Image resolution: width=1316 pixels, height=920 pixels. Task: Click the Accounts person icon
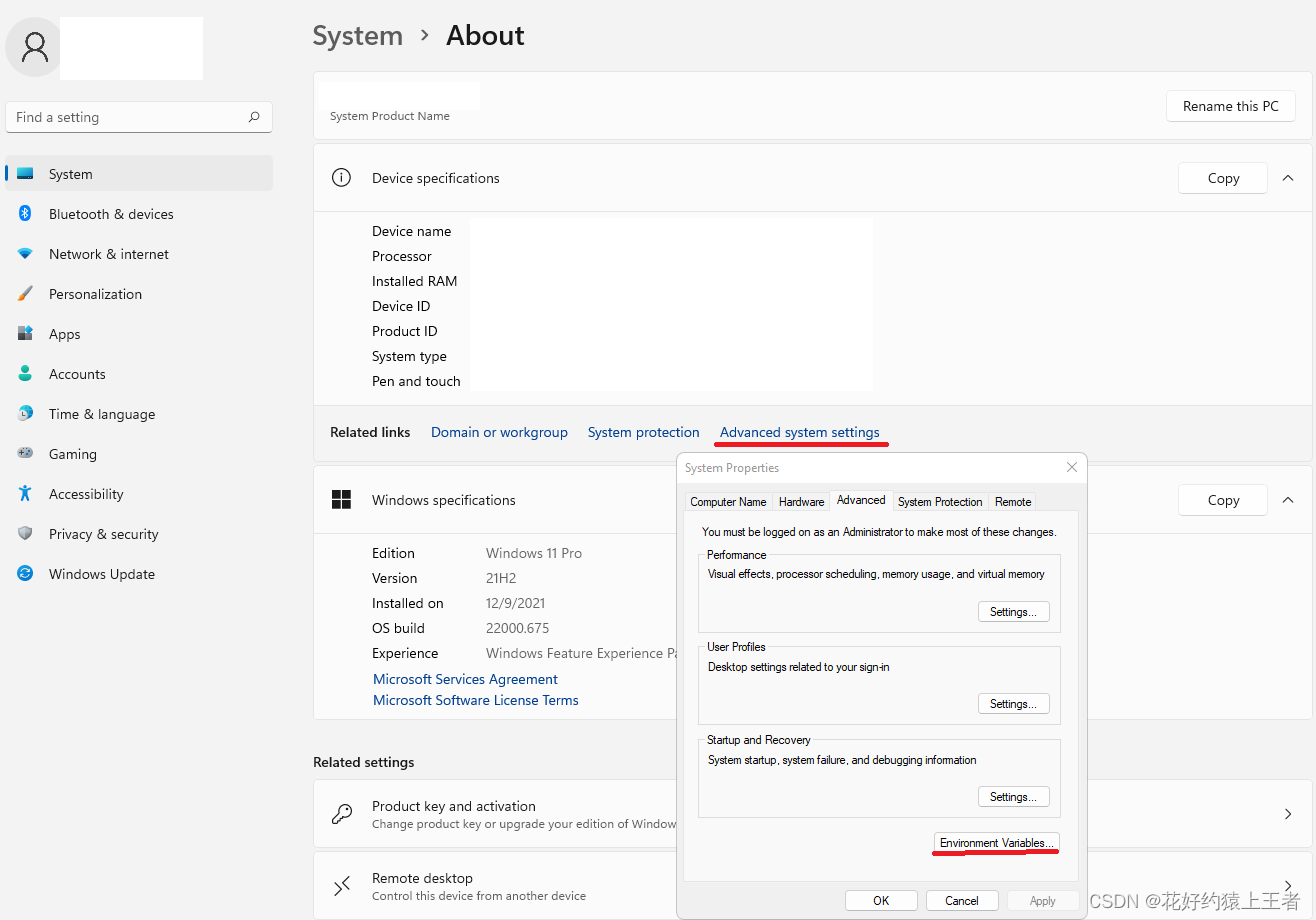[x=25, y=374]
